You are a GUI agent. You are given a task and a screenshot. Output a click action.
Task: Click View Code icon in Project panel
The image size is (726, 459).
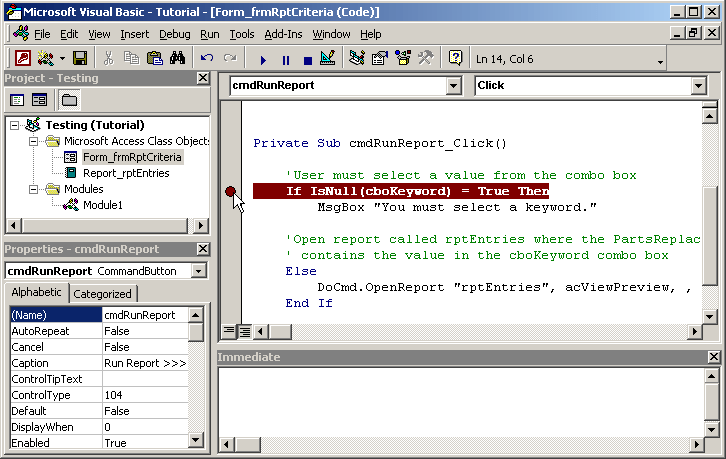point(17,100)
